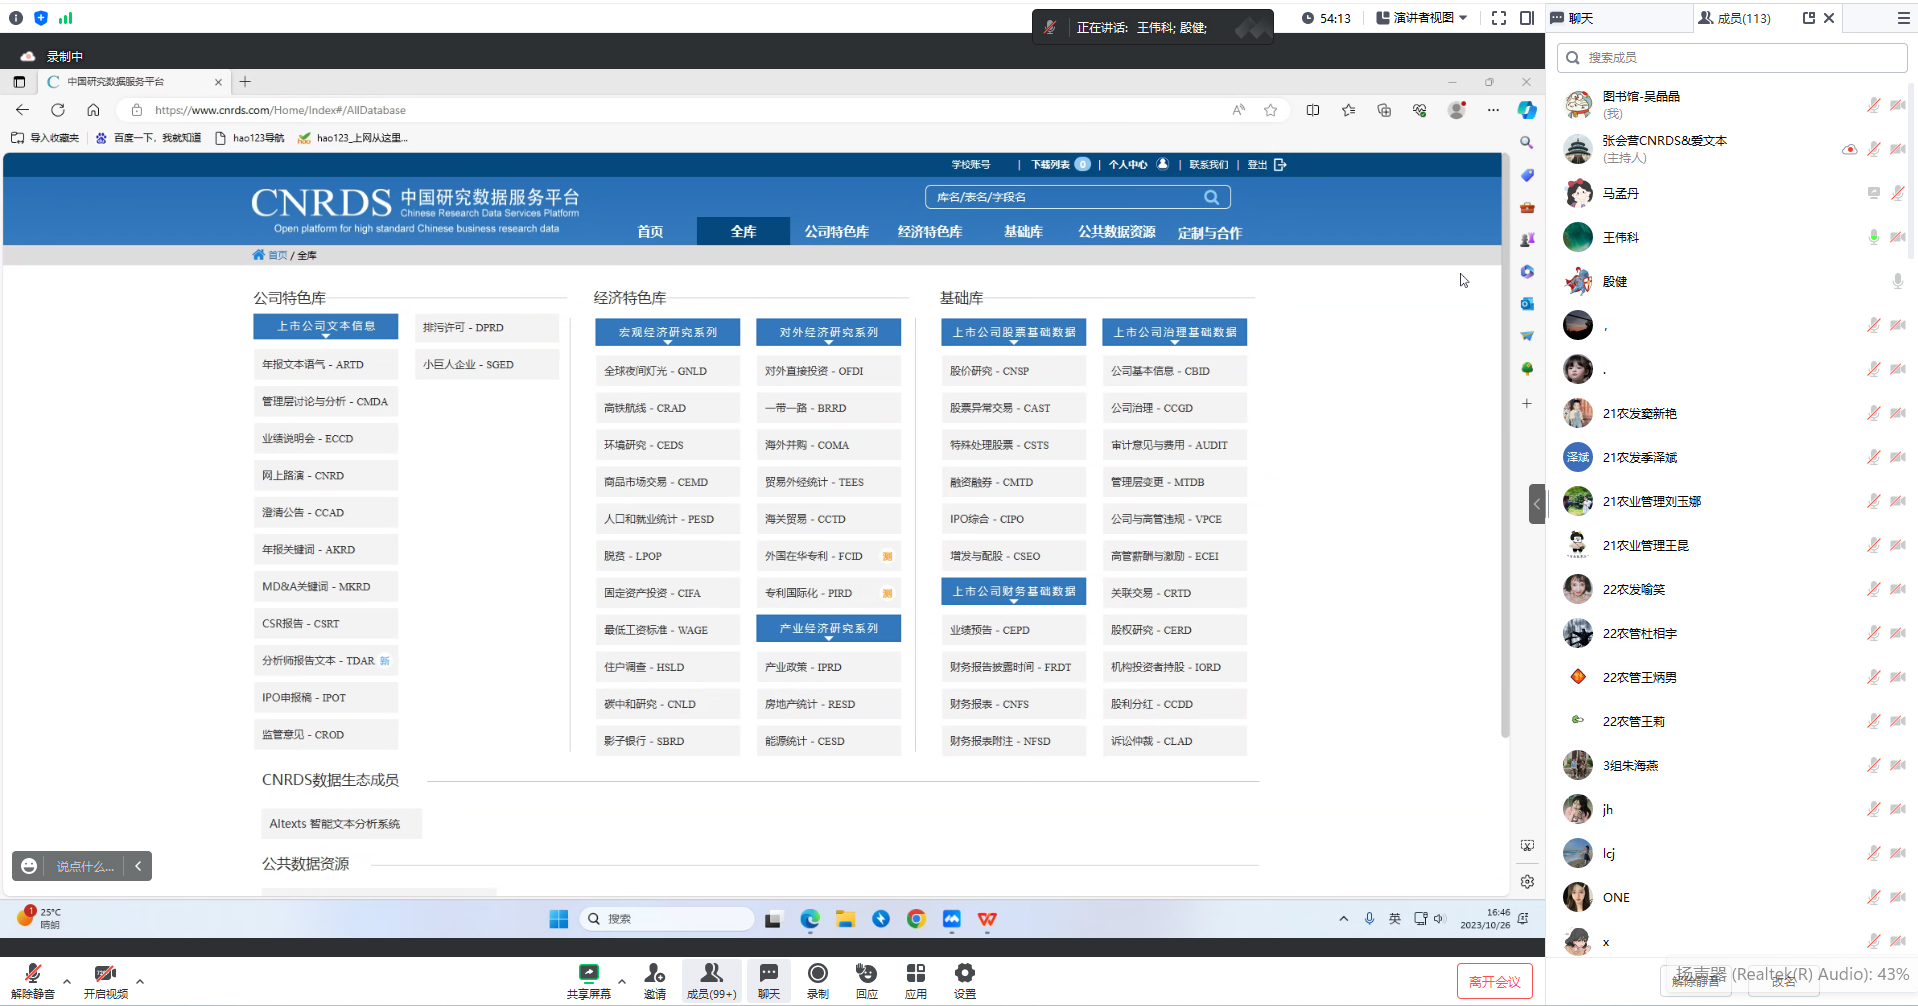Open Altexts 智能文本分析系统 button
The height and width of the screenshot is (1006, 1918).
(x=340, y=824)
